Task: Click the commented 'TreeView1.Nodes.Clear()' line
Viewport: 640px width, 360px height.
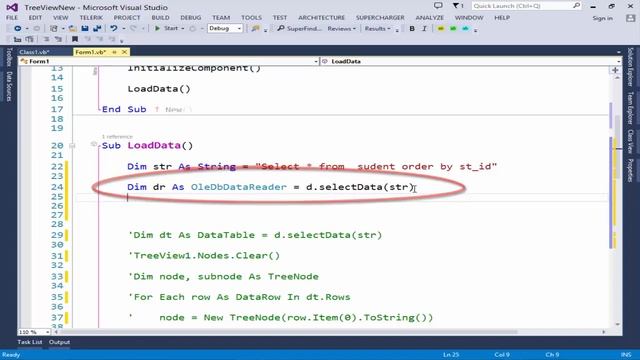Action: pos(204,256)
